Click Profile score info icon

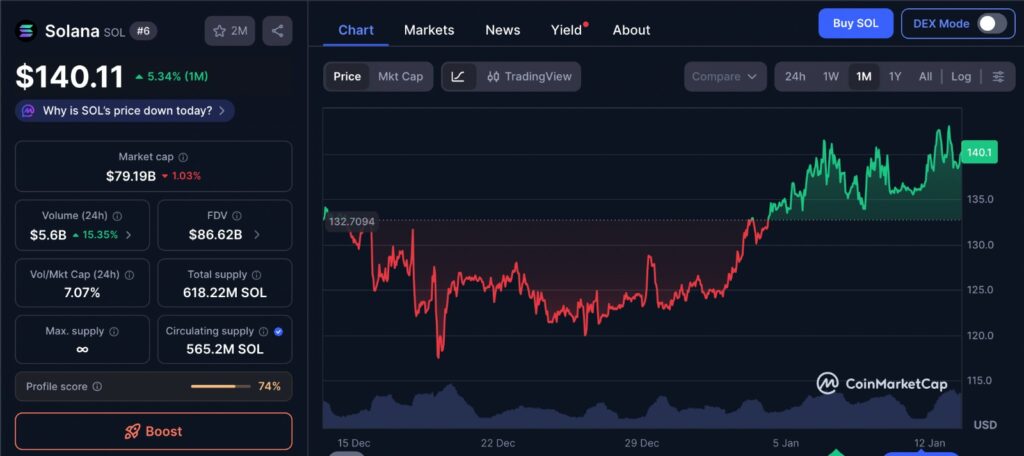click(97, 386)
